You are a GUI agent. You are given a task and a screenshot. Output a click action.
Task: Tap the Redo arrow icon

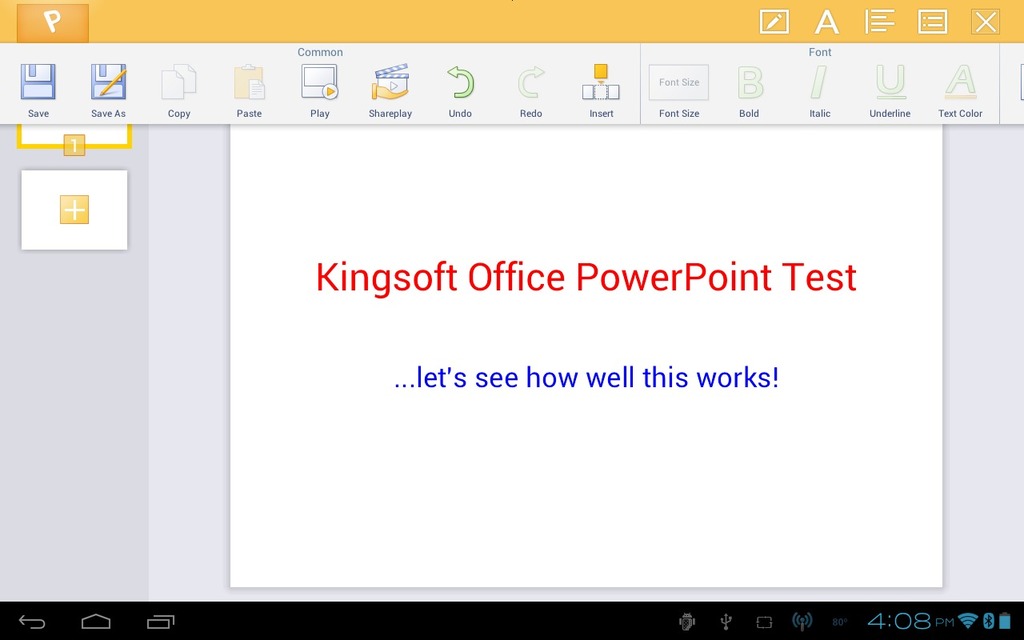pos(531,82)
